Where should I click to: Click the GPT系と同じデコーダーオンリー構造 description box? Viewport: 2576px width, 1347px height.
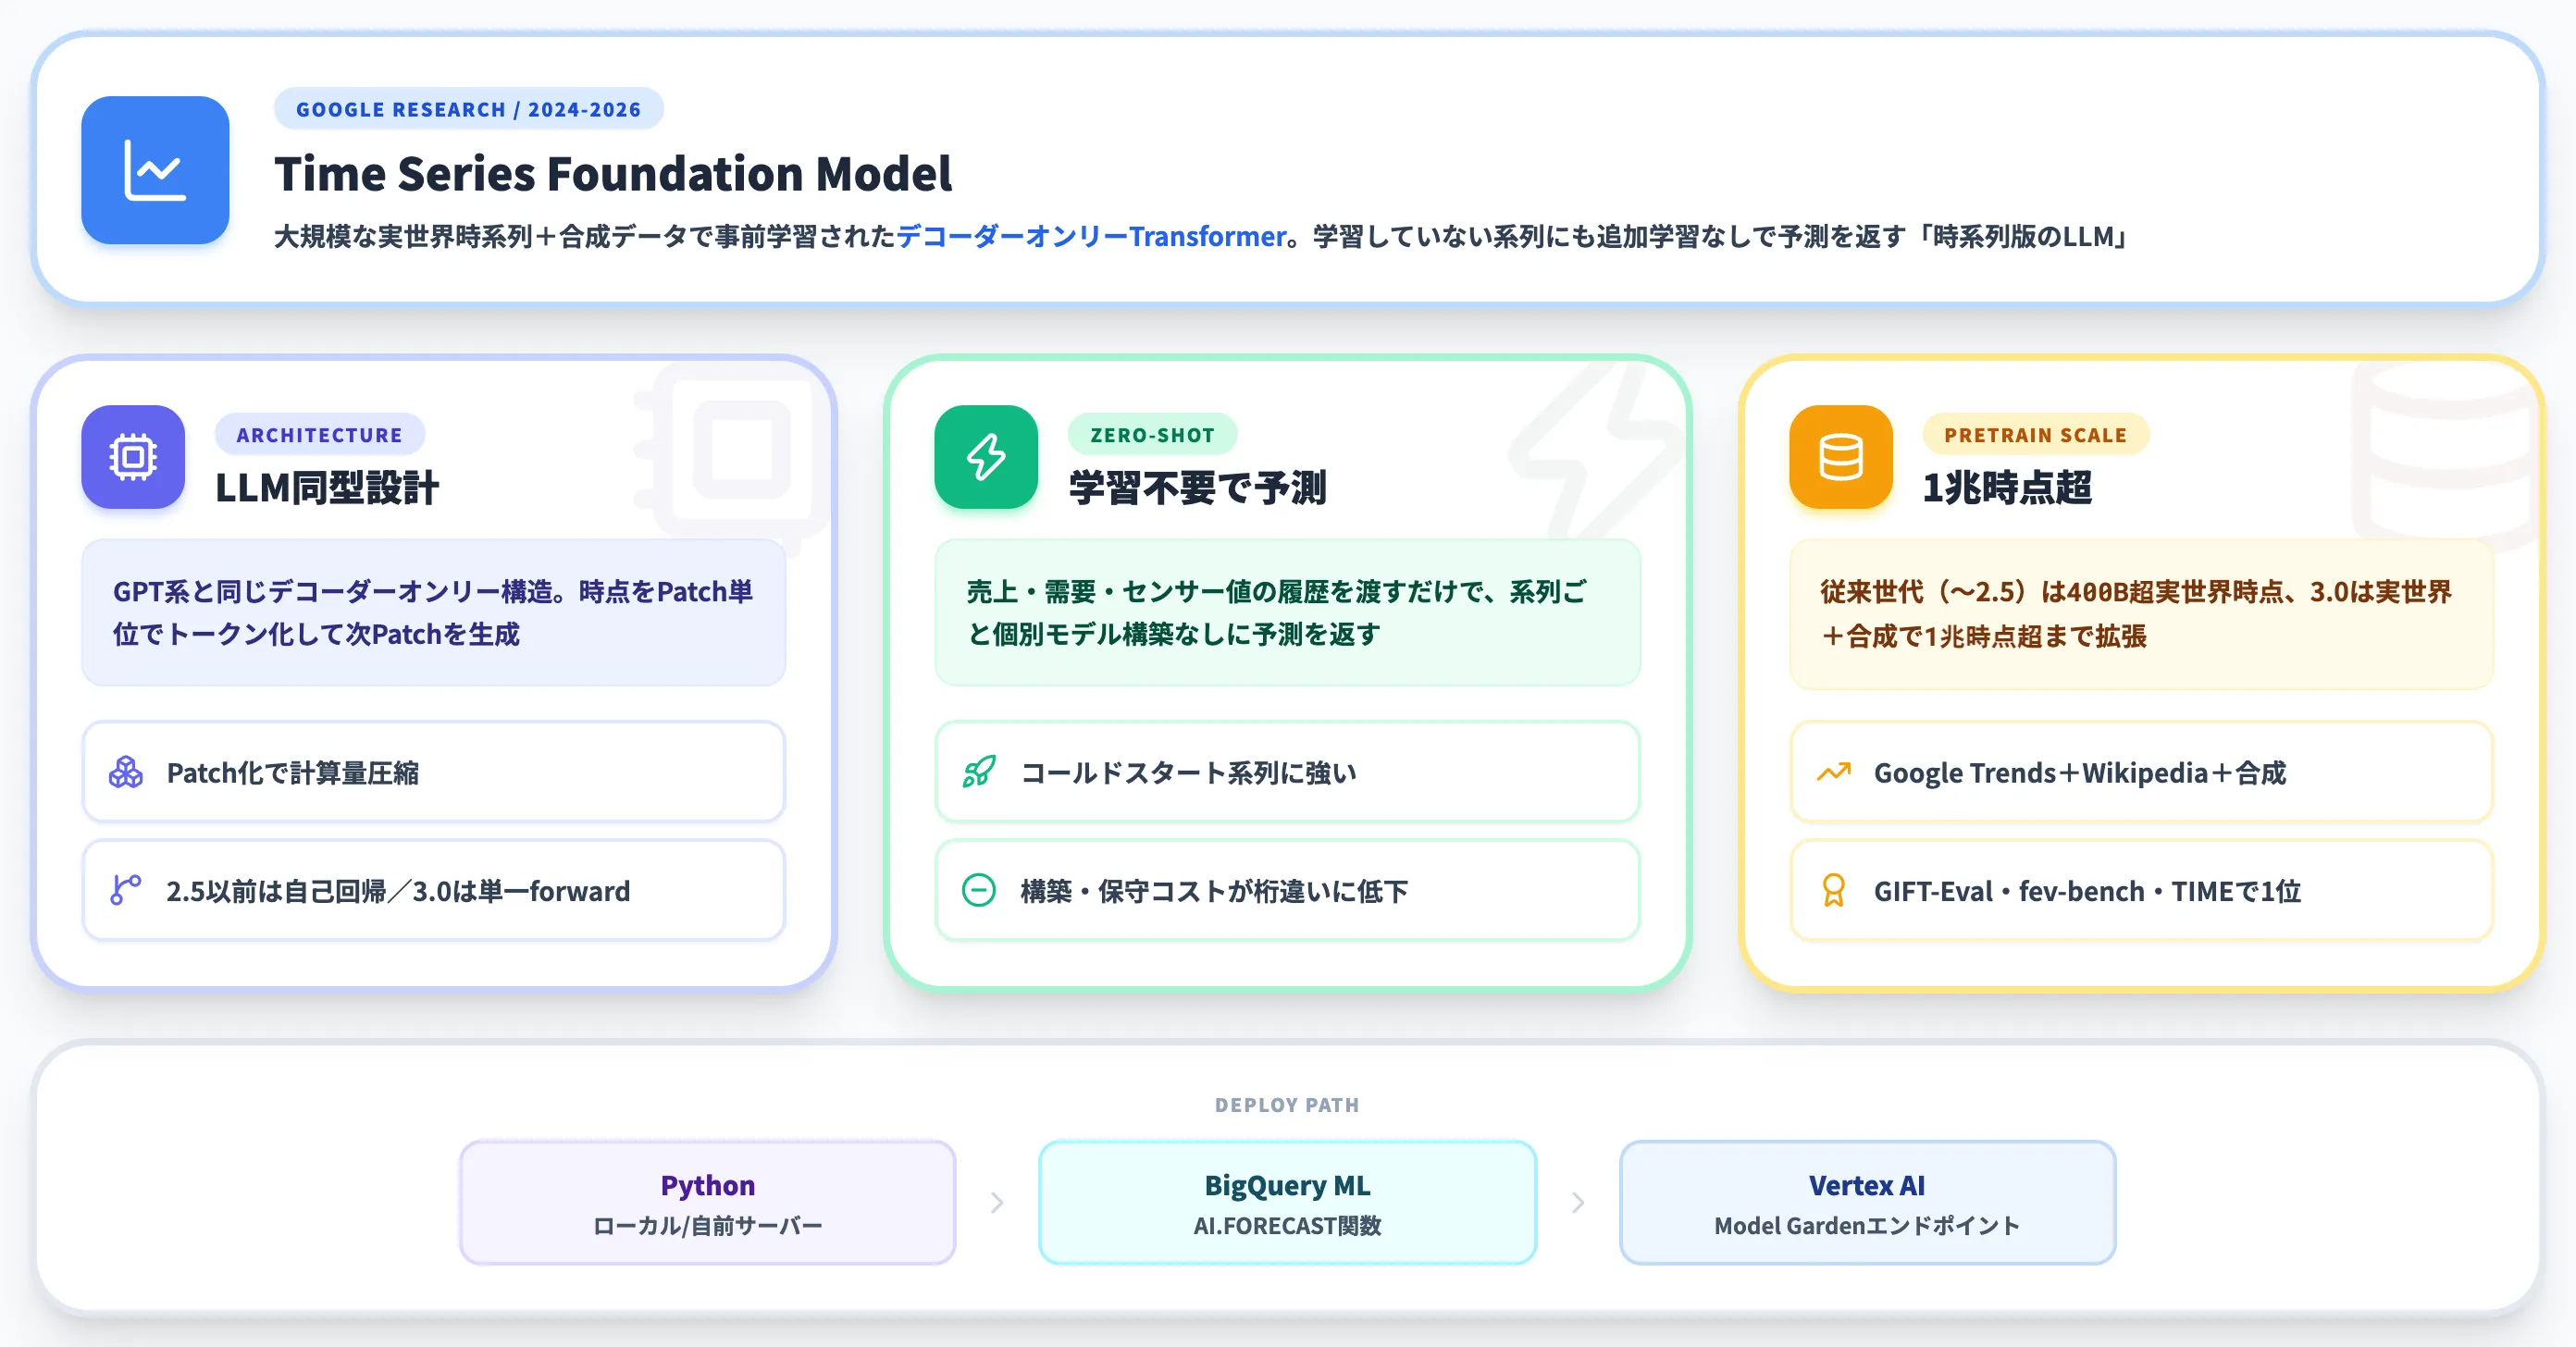click(433, 612)
